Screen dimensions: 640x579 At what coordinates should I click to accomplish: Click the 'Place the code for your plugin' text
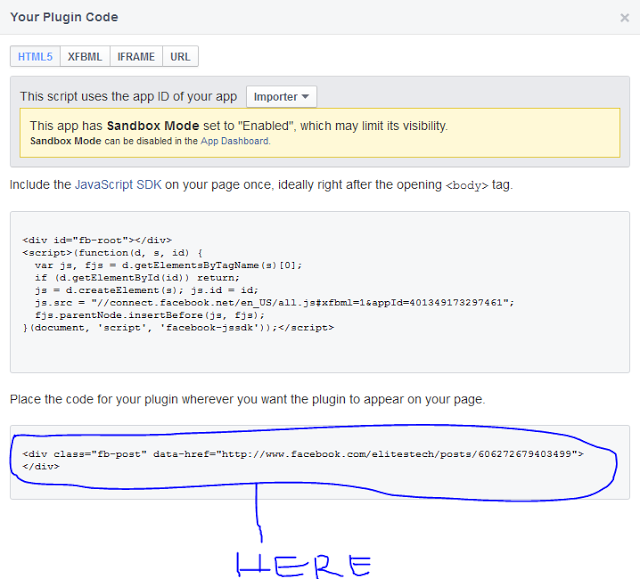coord(247,399)
